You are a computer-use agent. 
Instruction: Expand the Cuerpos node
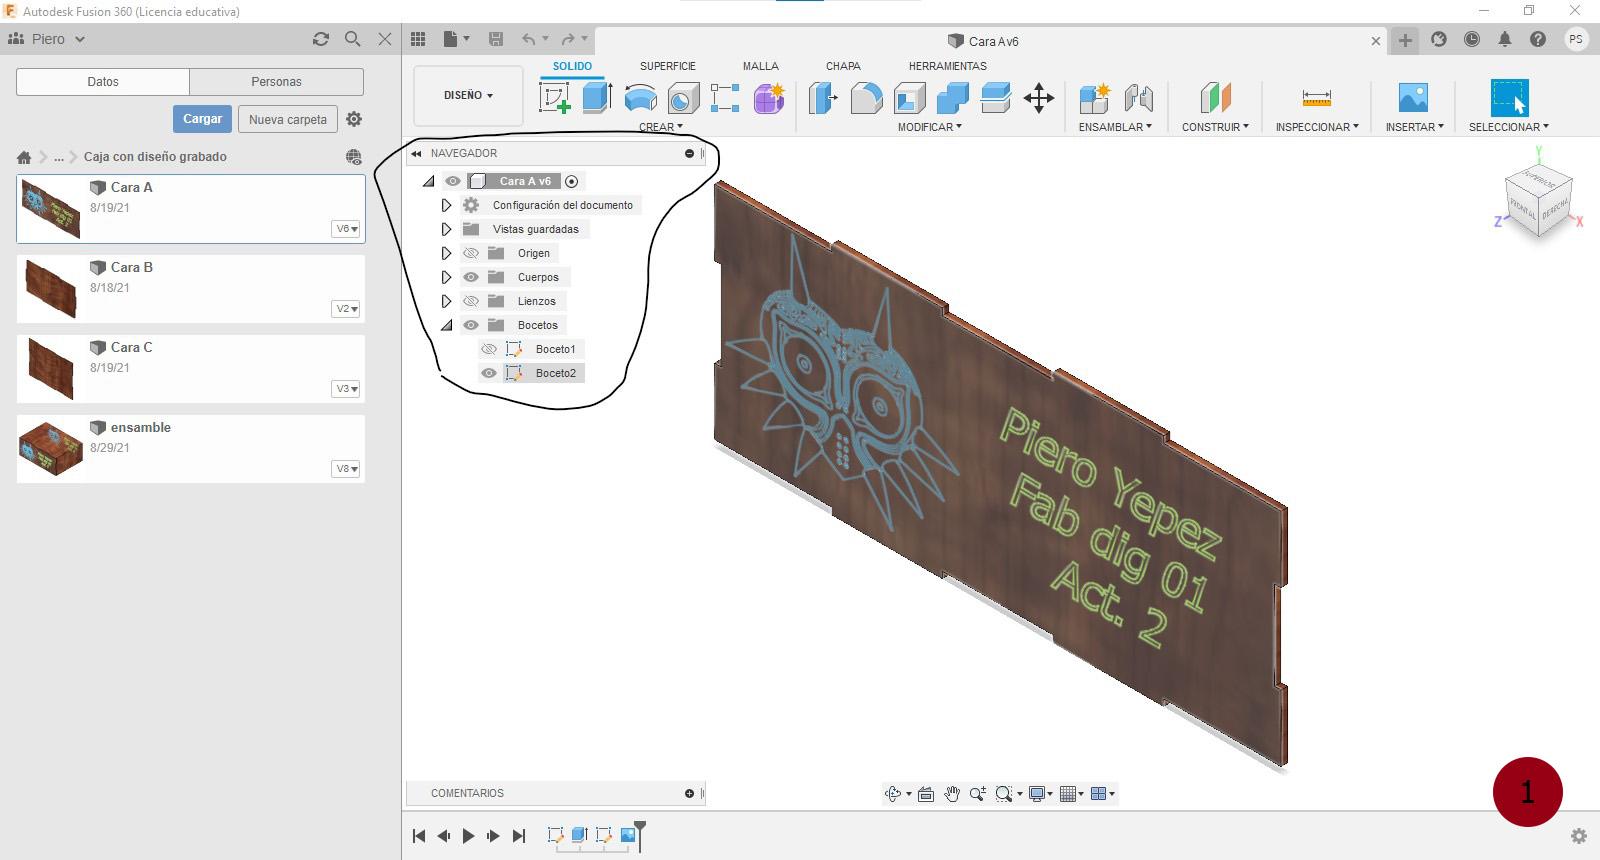446,277
